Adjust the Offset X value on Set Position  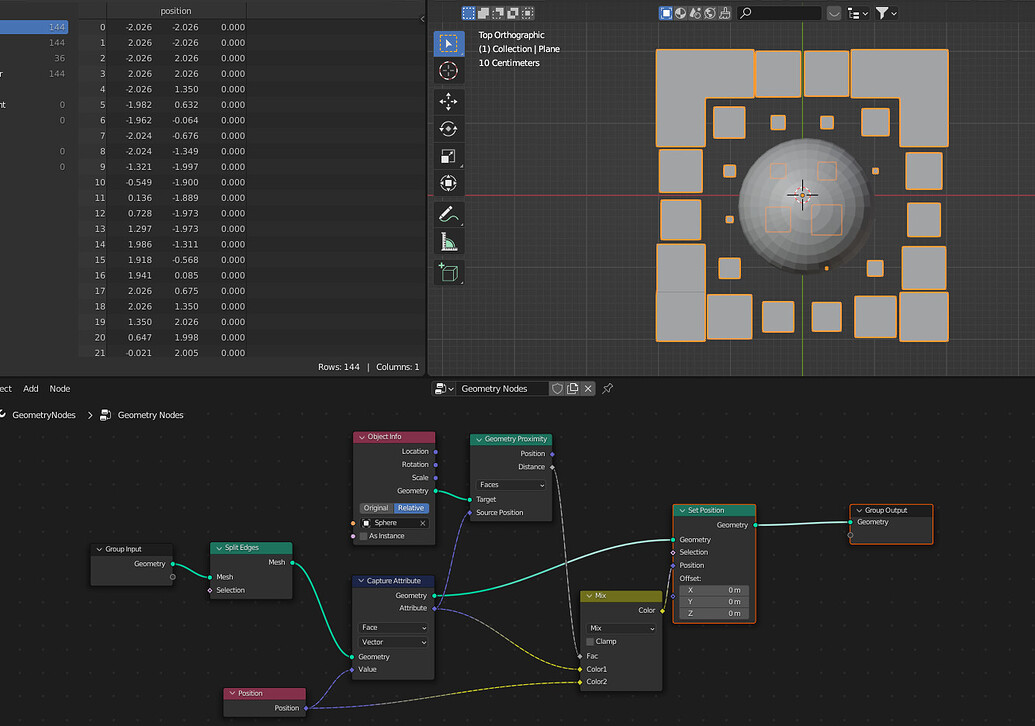713,590
